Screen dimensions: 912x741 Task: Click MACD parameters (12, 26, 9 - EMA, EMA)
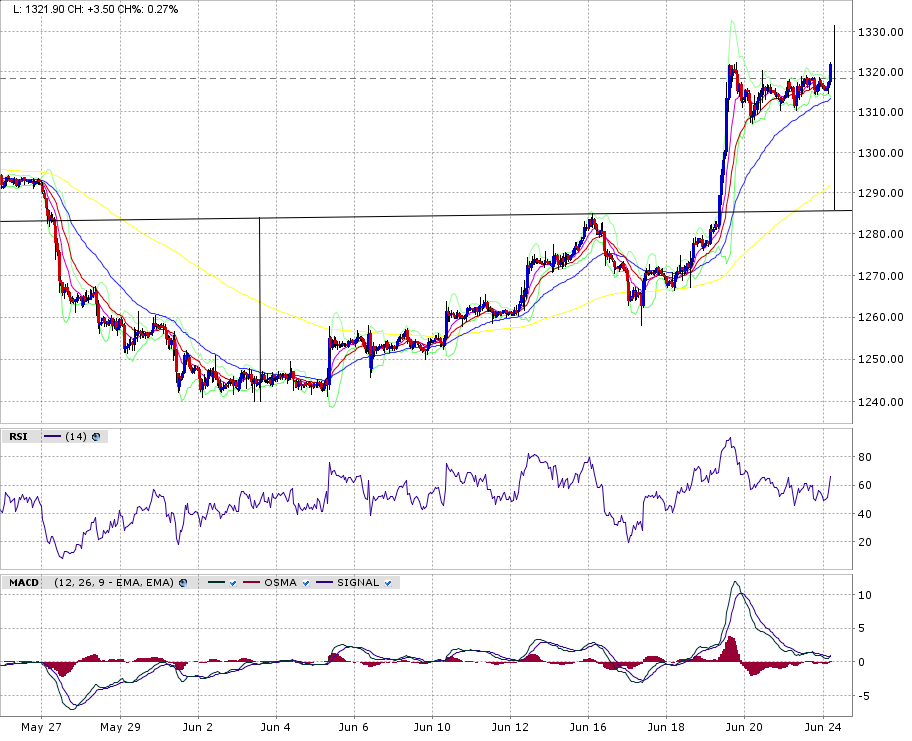pyautogui.click(x=114, y=583)
